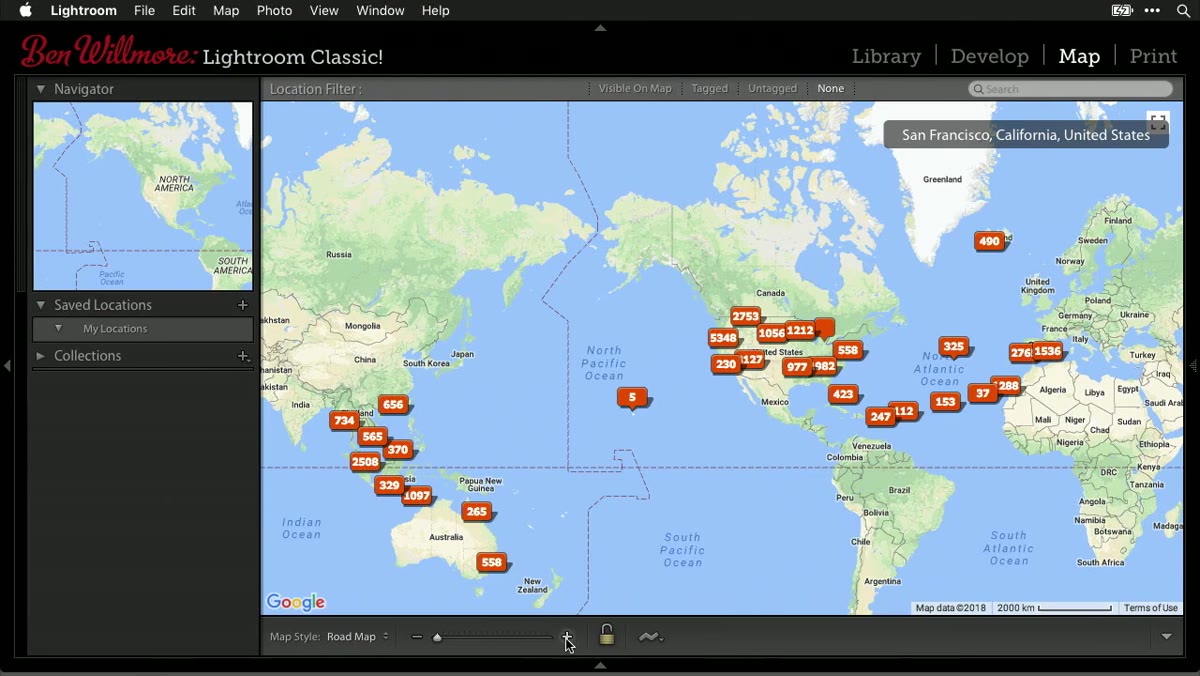This screenshot has height=676, width=1200.
Task: Filter by Untagged photos
Action: pyautogui.click(x=772, y=89)
